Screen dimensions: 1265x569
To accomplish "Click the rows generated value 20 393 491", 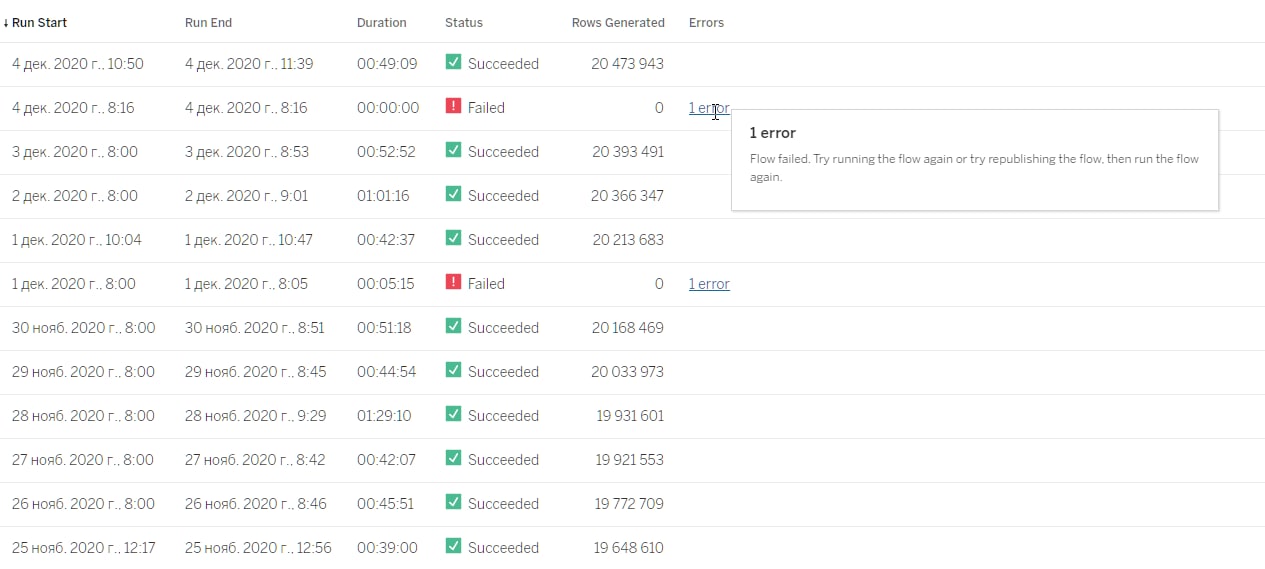I will [x=627, y=152].
